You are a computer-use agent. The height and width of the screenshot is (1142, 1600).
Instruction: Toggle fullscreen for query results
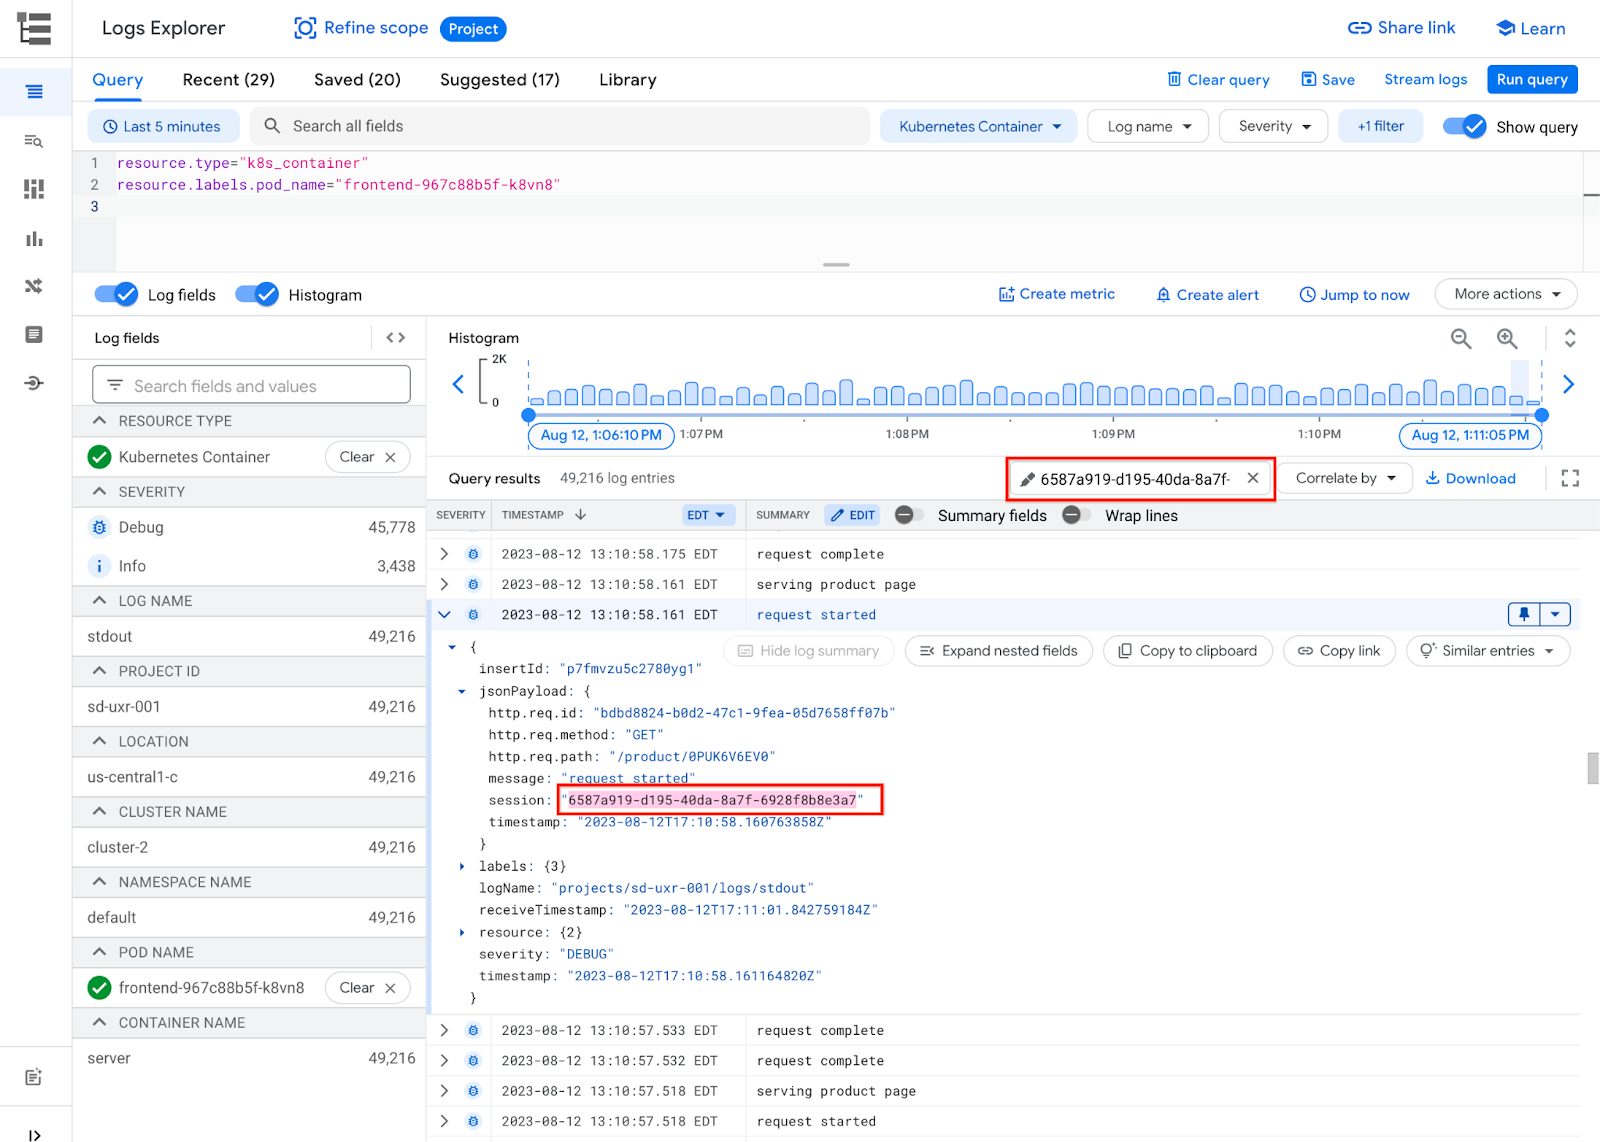coord(1570,478)
